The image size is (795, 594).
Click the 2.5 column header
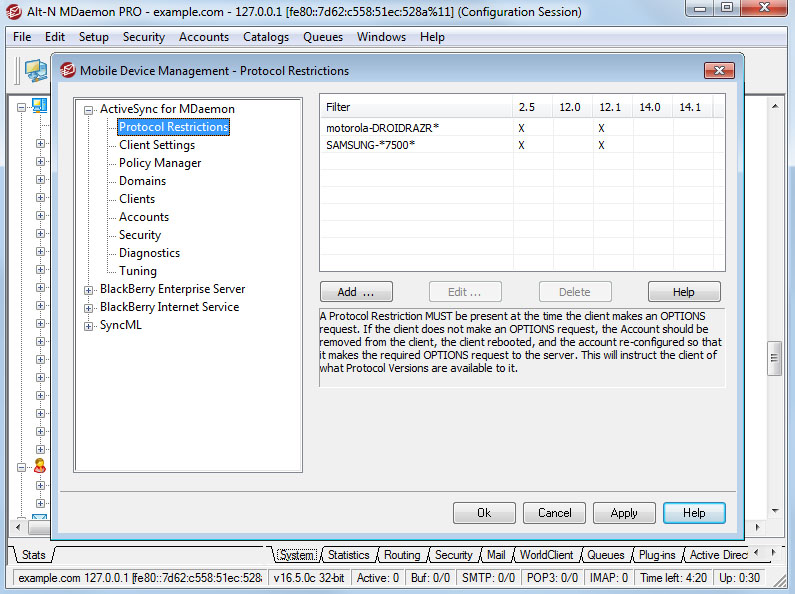(532, 107)
